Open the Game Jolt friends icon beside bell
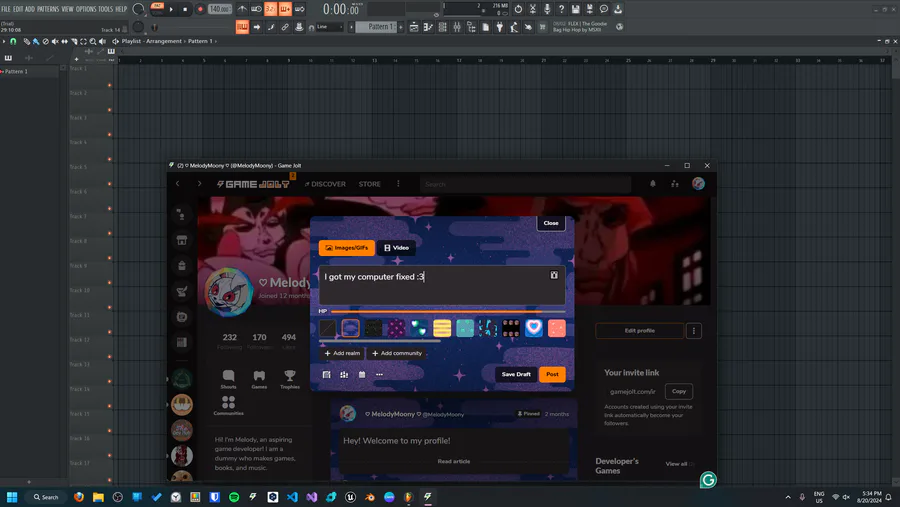The image size is (900, 507). pyautogui.click(x=675, y=184)
